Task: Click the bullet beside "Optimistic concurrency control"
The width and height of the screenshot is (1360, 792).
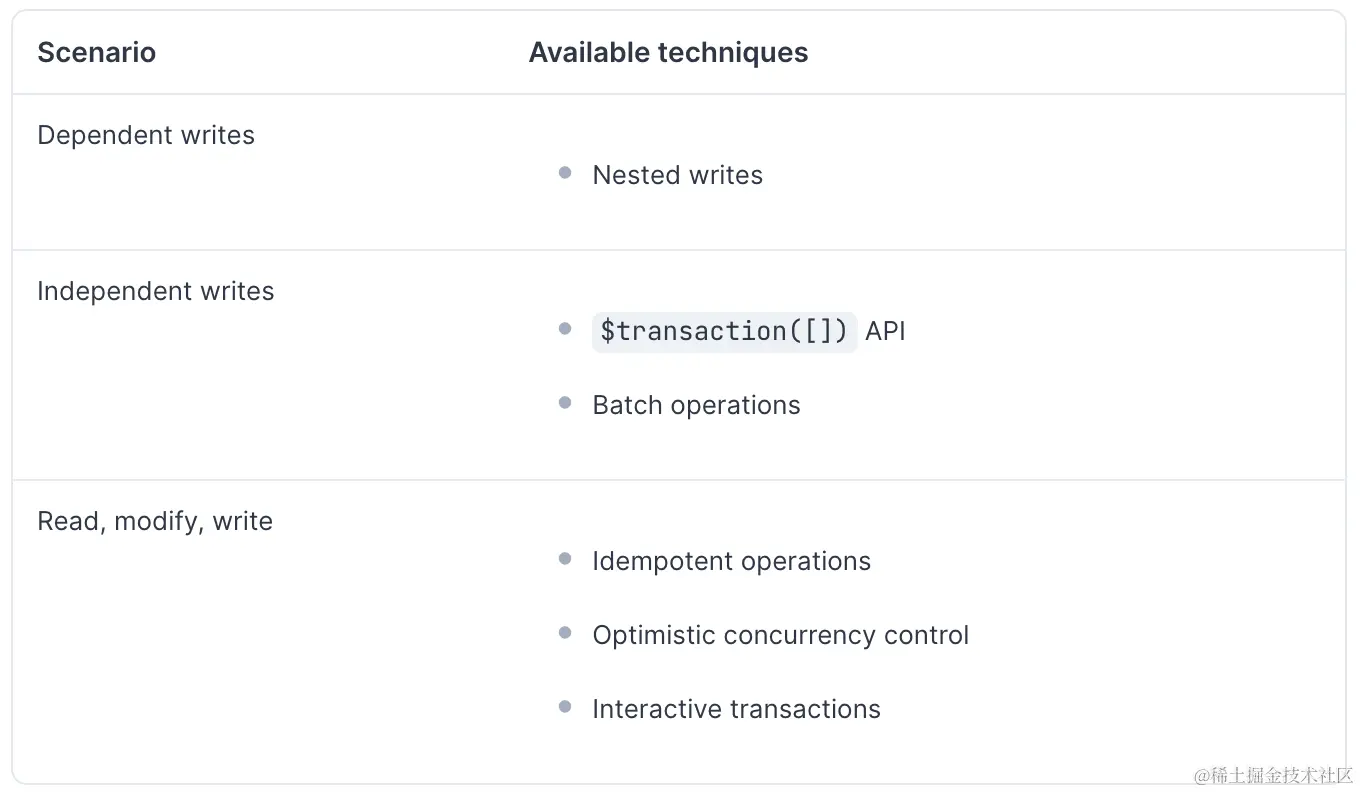Action: pyautogui.click(x=565, y=633)
